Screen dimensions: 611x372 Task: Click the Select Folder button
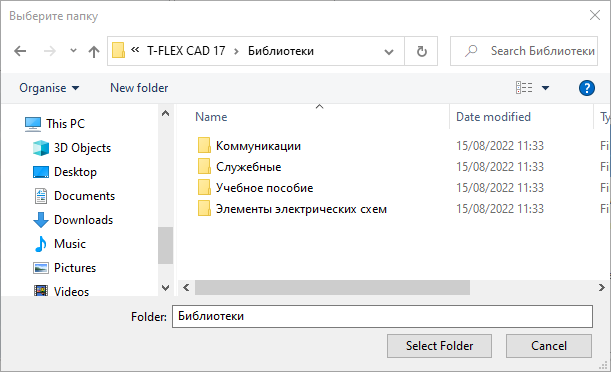point(439,346)
